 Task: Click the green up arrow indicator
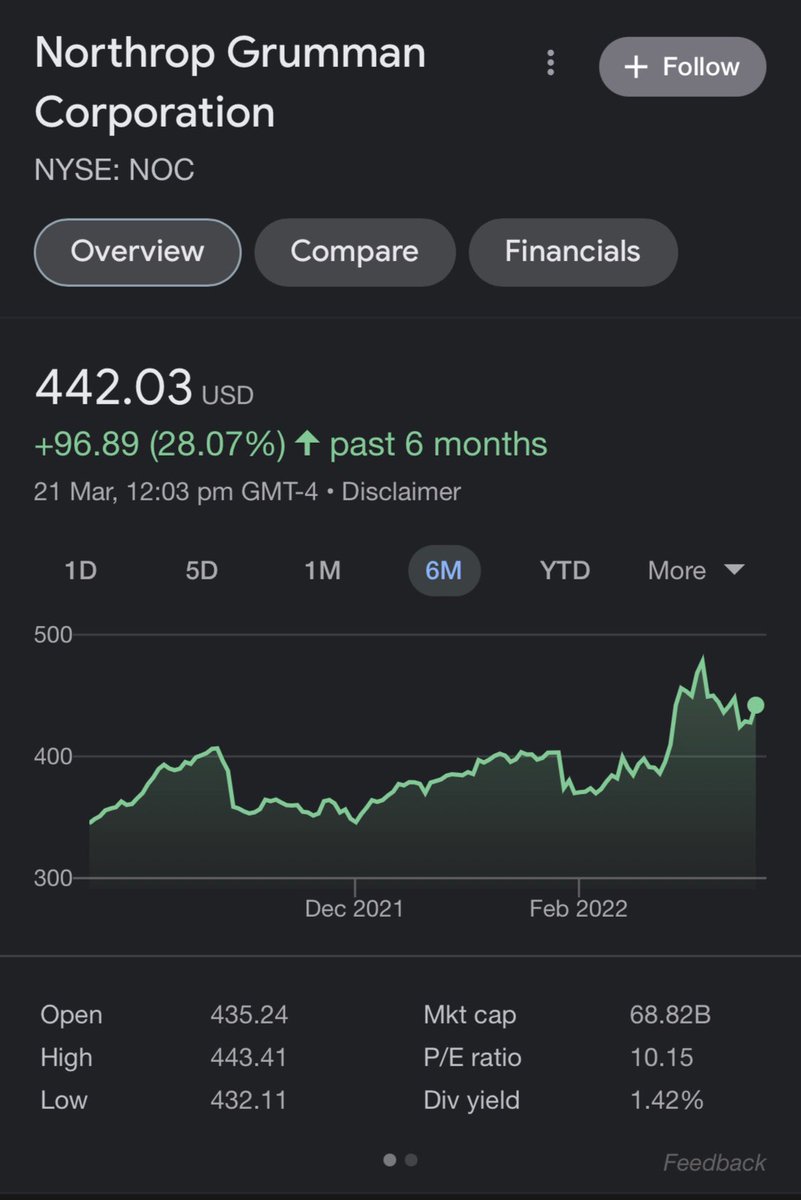pos(308,443)
